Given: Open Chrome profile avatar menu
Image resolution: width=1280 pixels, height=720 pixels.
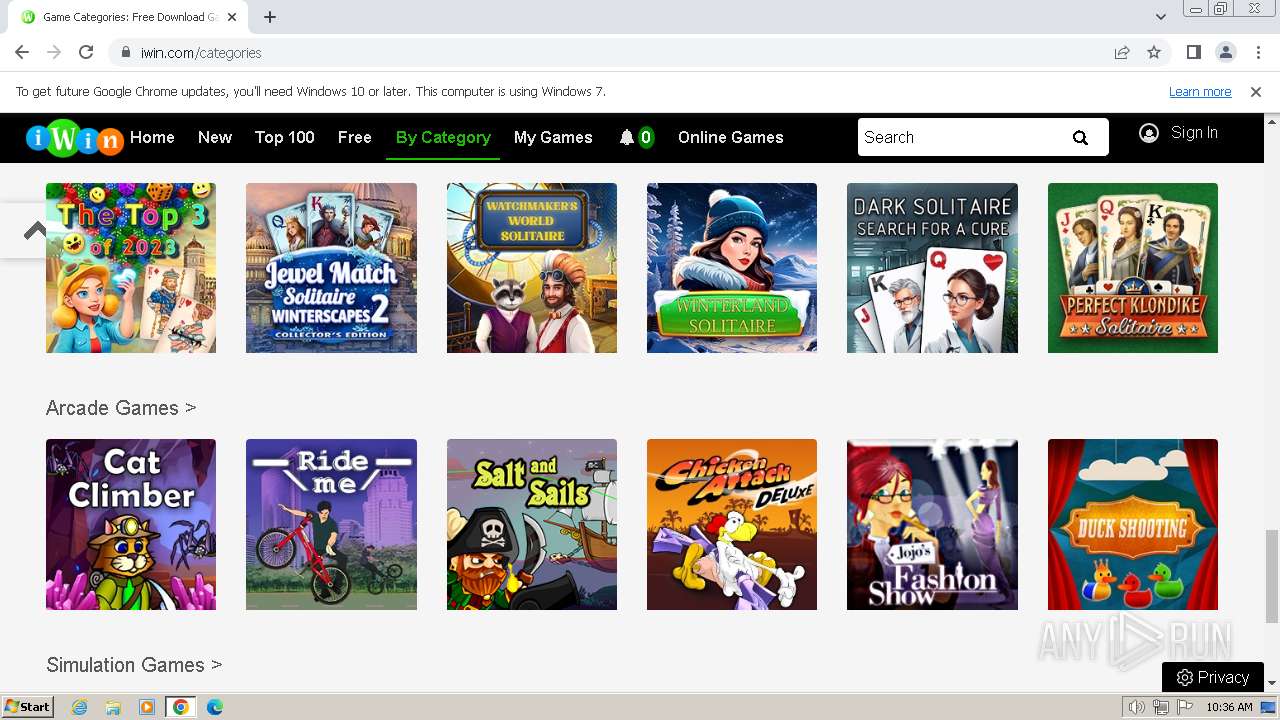Looking at the screenshot, I should (1226, 52).
